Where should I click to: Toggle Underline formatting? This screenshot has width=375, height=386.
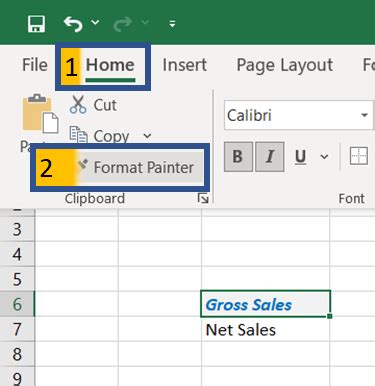(300, 156)
